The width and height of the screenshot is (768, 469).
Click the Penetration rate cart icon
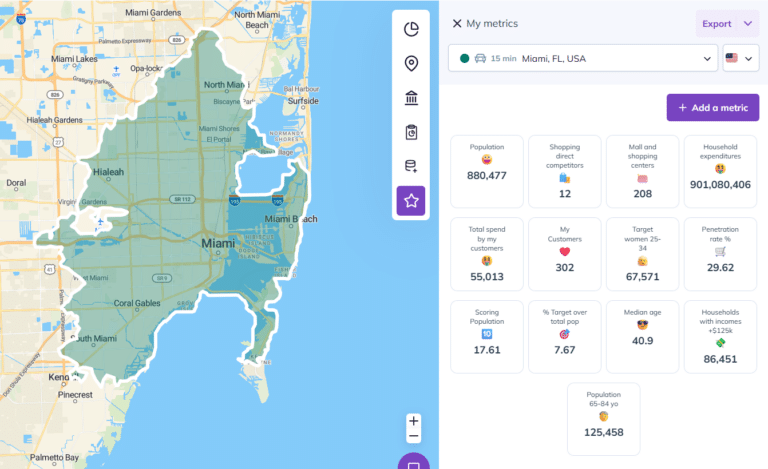(x=720, y=252)
